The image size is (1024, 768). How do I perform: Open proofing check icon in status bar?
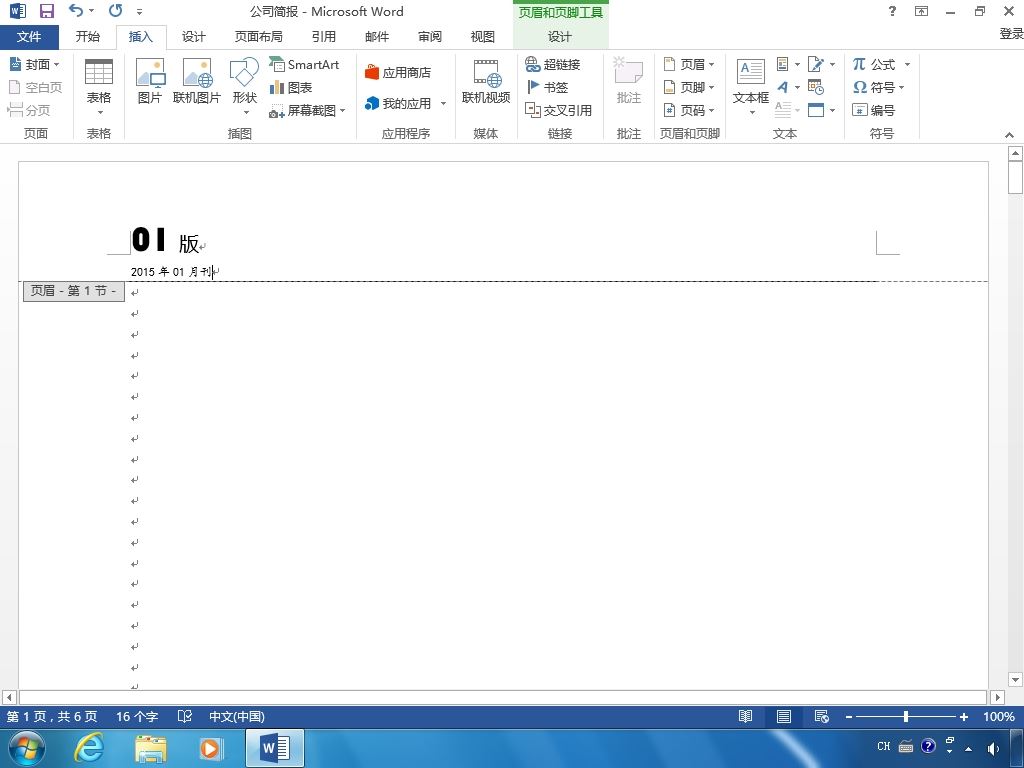(185, 716)
